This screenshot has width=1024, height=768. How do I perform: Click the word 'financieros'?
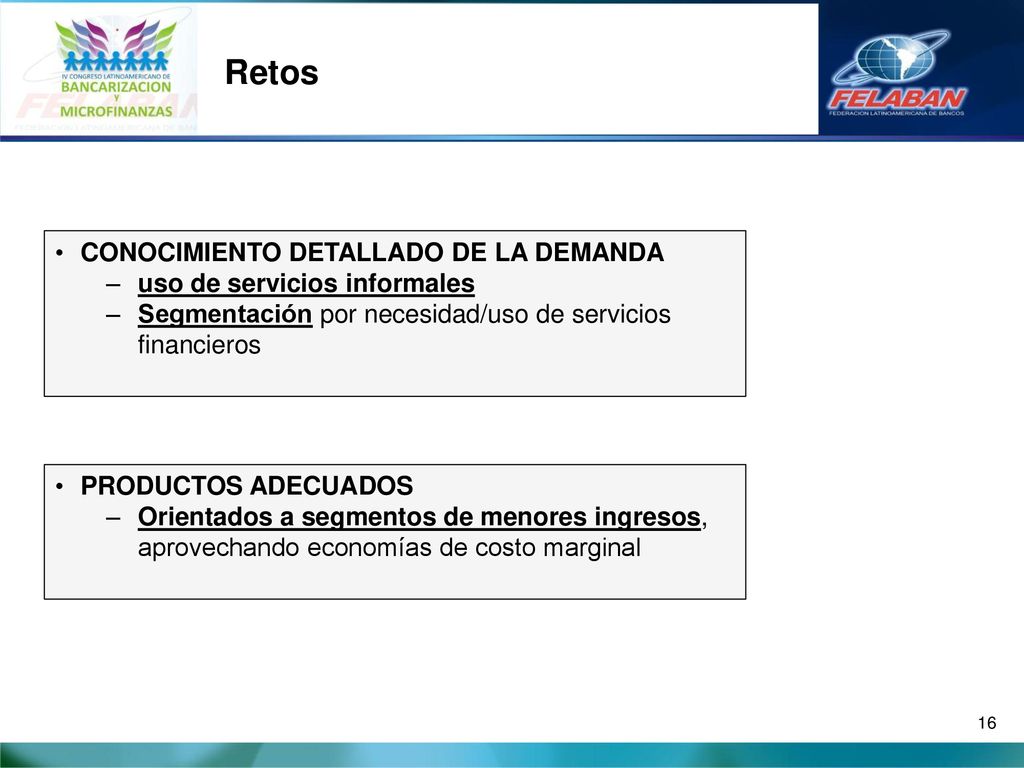point(199,345)
